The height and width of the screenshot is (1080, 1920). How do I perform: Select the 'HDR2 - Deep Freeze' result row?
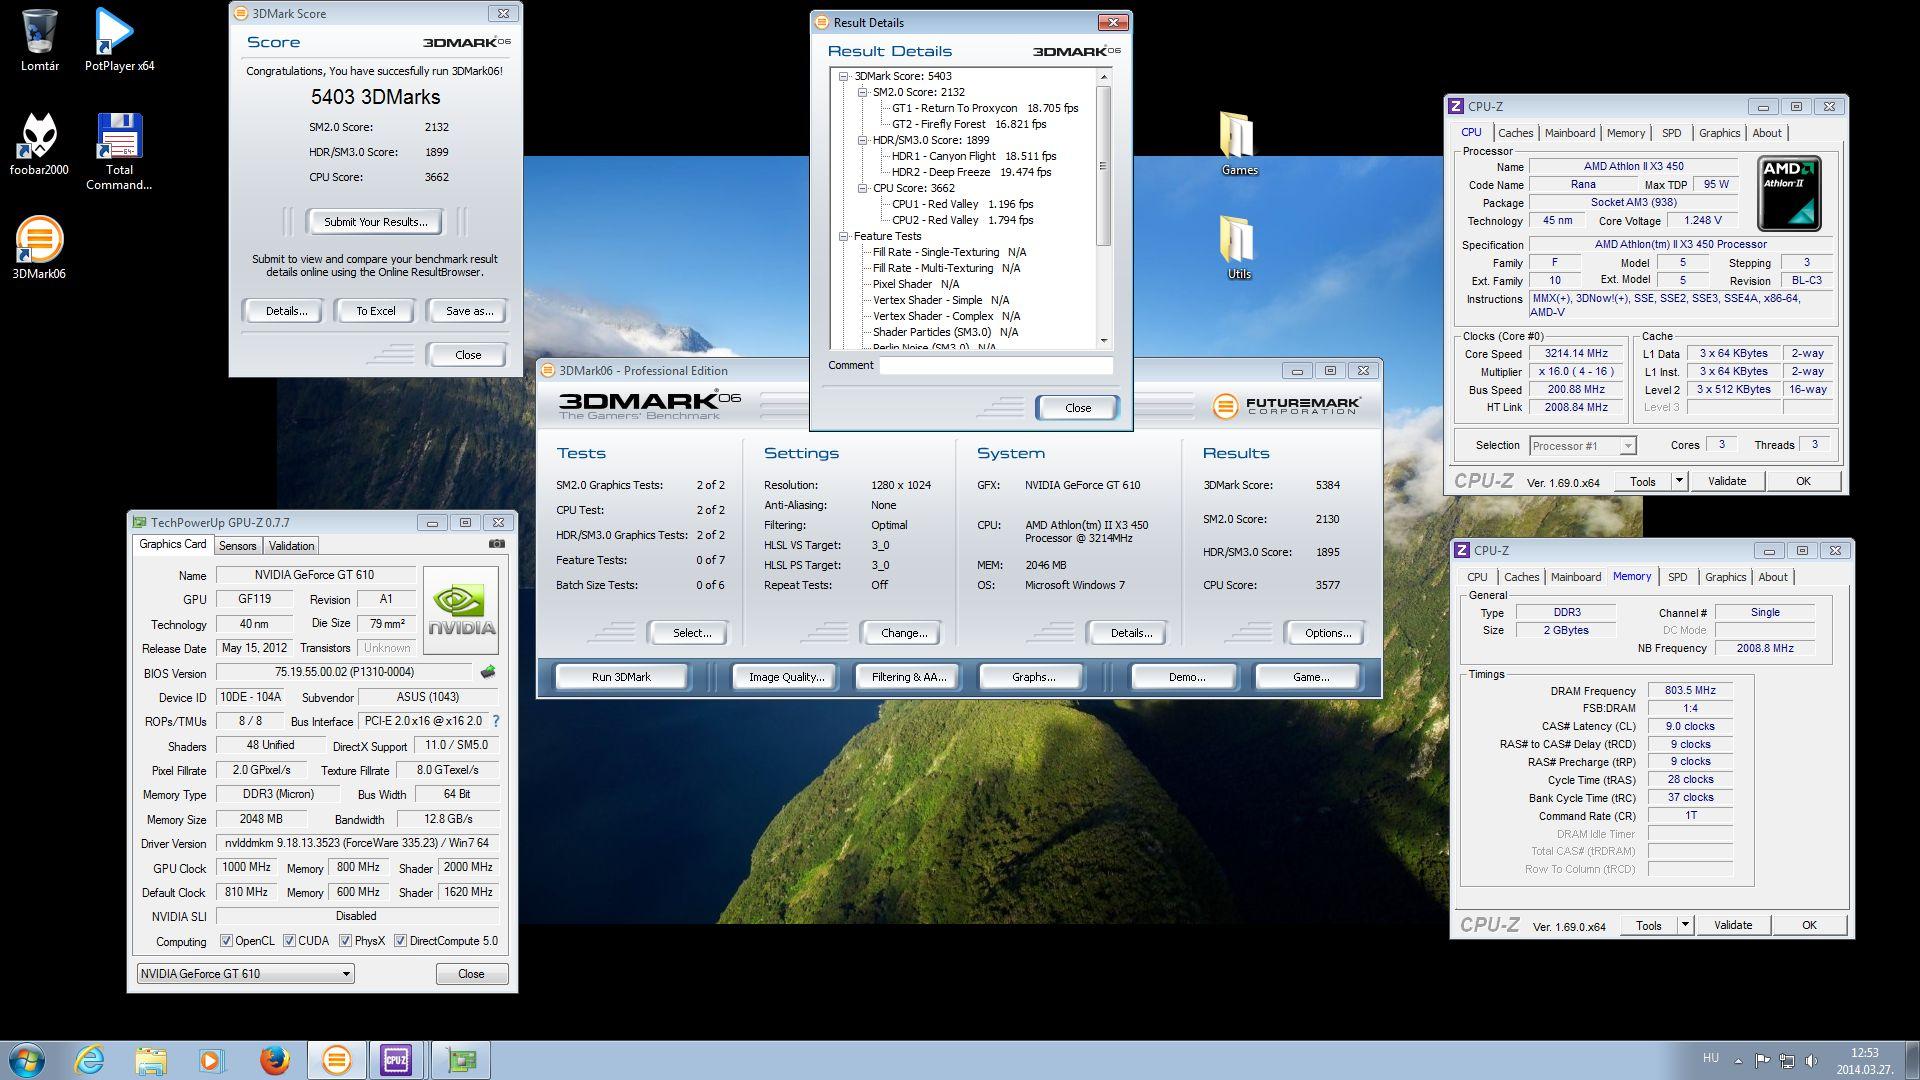click(971, 172)
